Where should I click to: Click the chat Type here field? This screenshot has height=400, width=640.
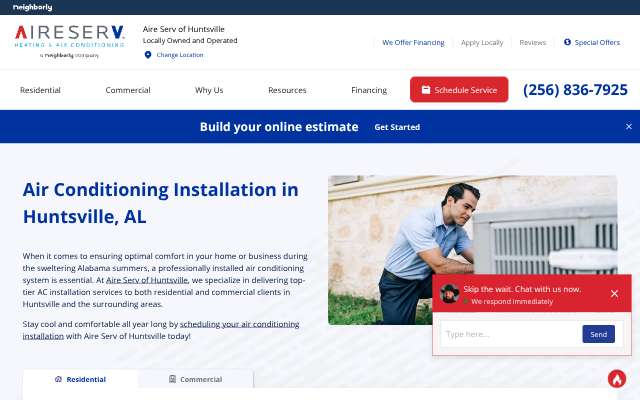click(510, 334)
